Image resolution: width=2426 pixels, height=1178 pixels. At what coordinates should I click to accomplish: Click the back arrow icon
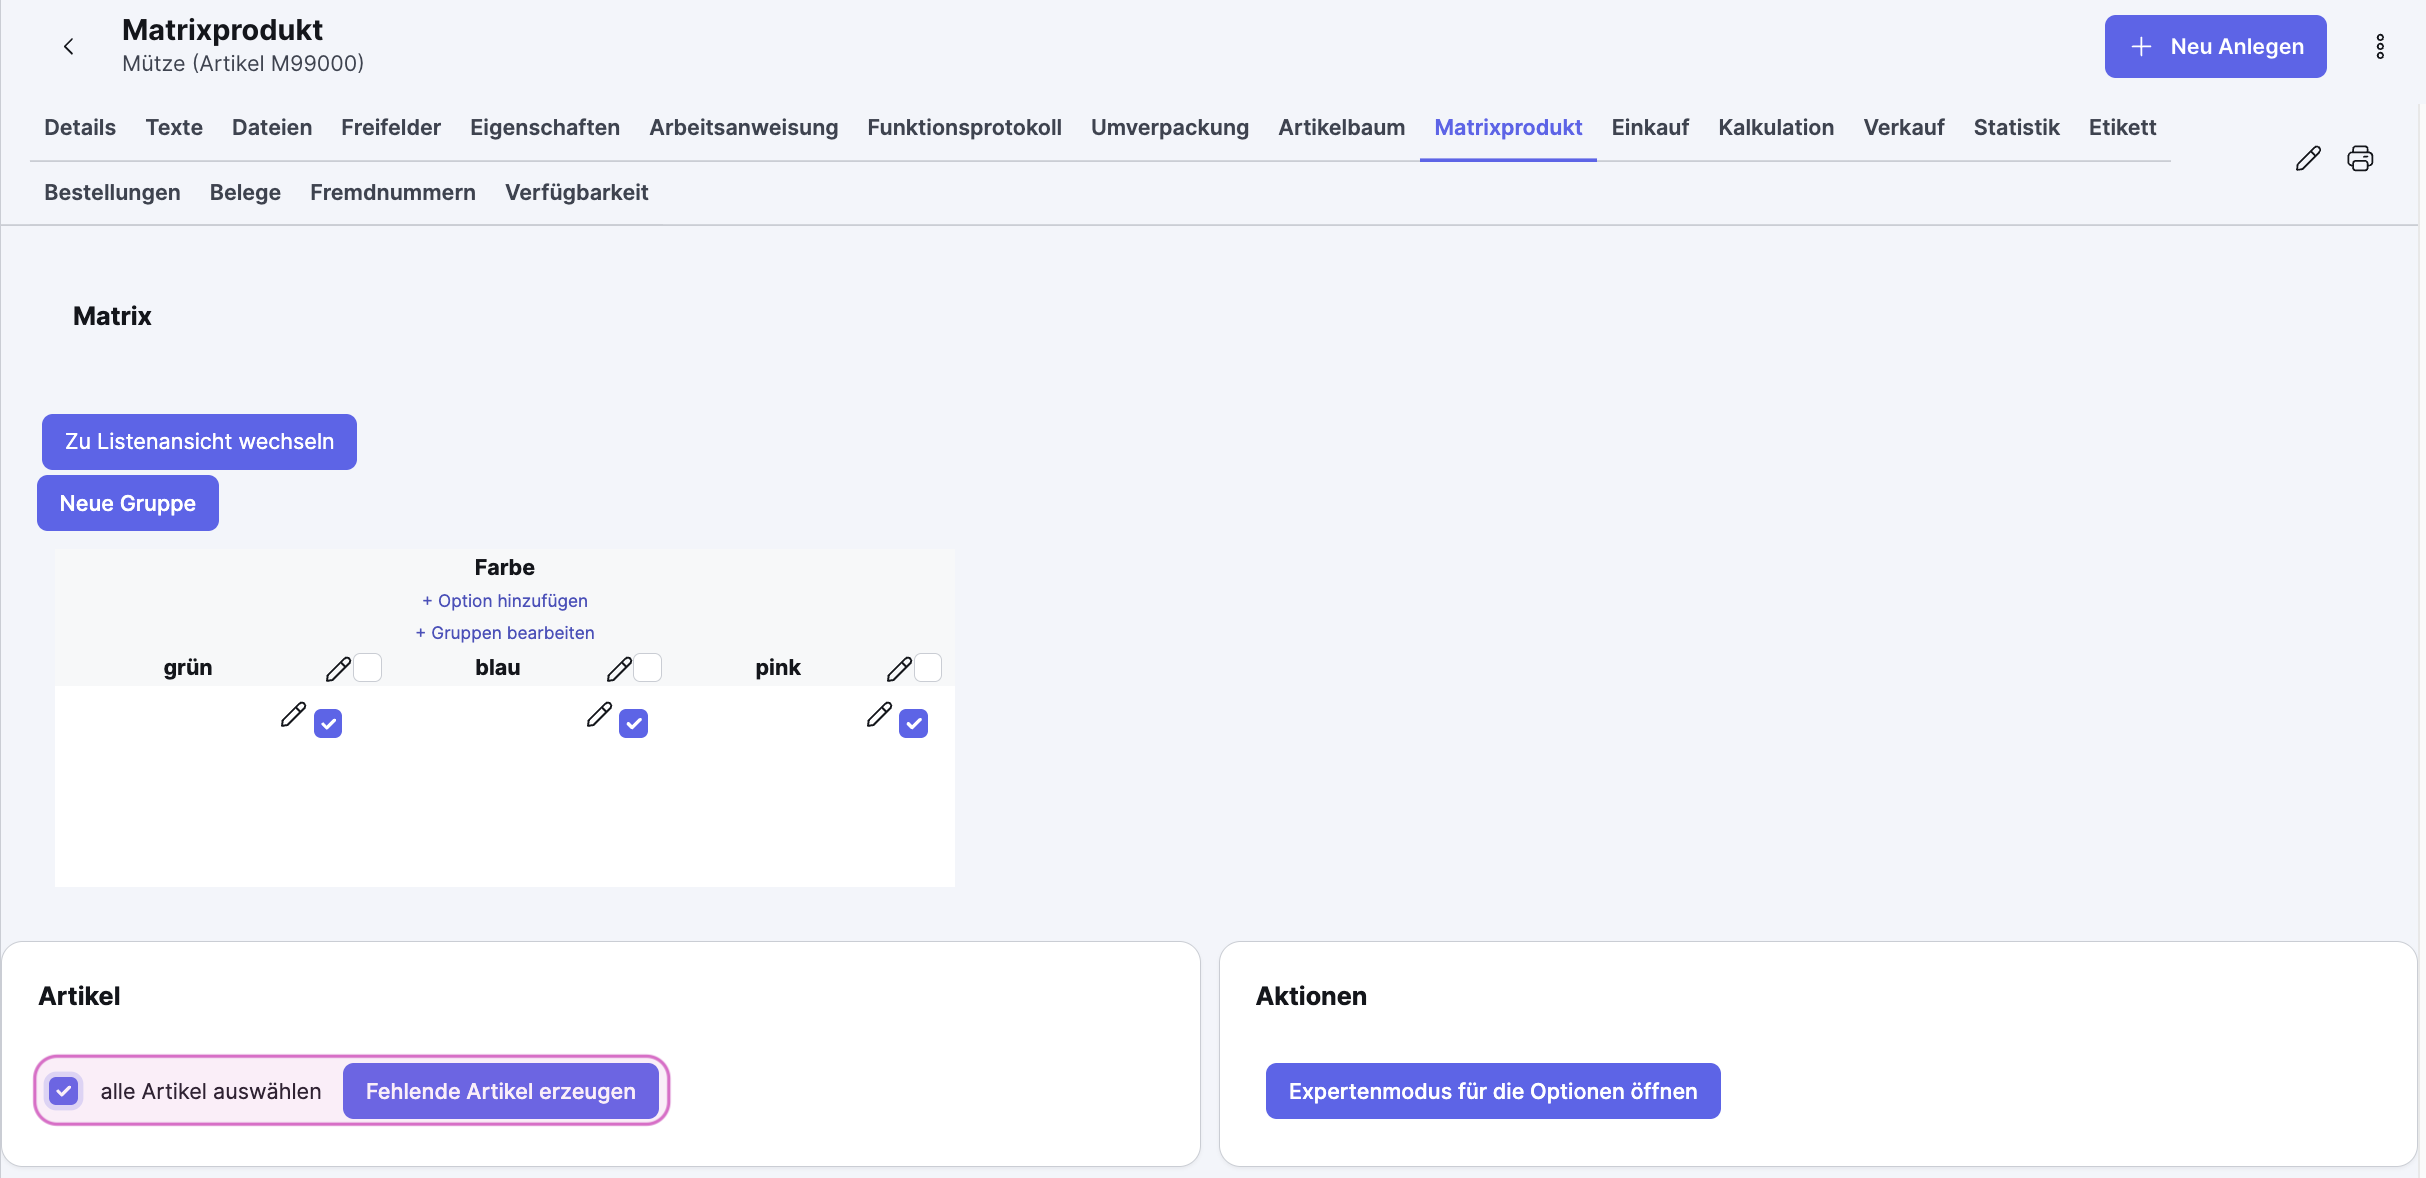(68, 46)
